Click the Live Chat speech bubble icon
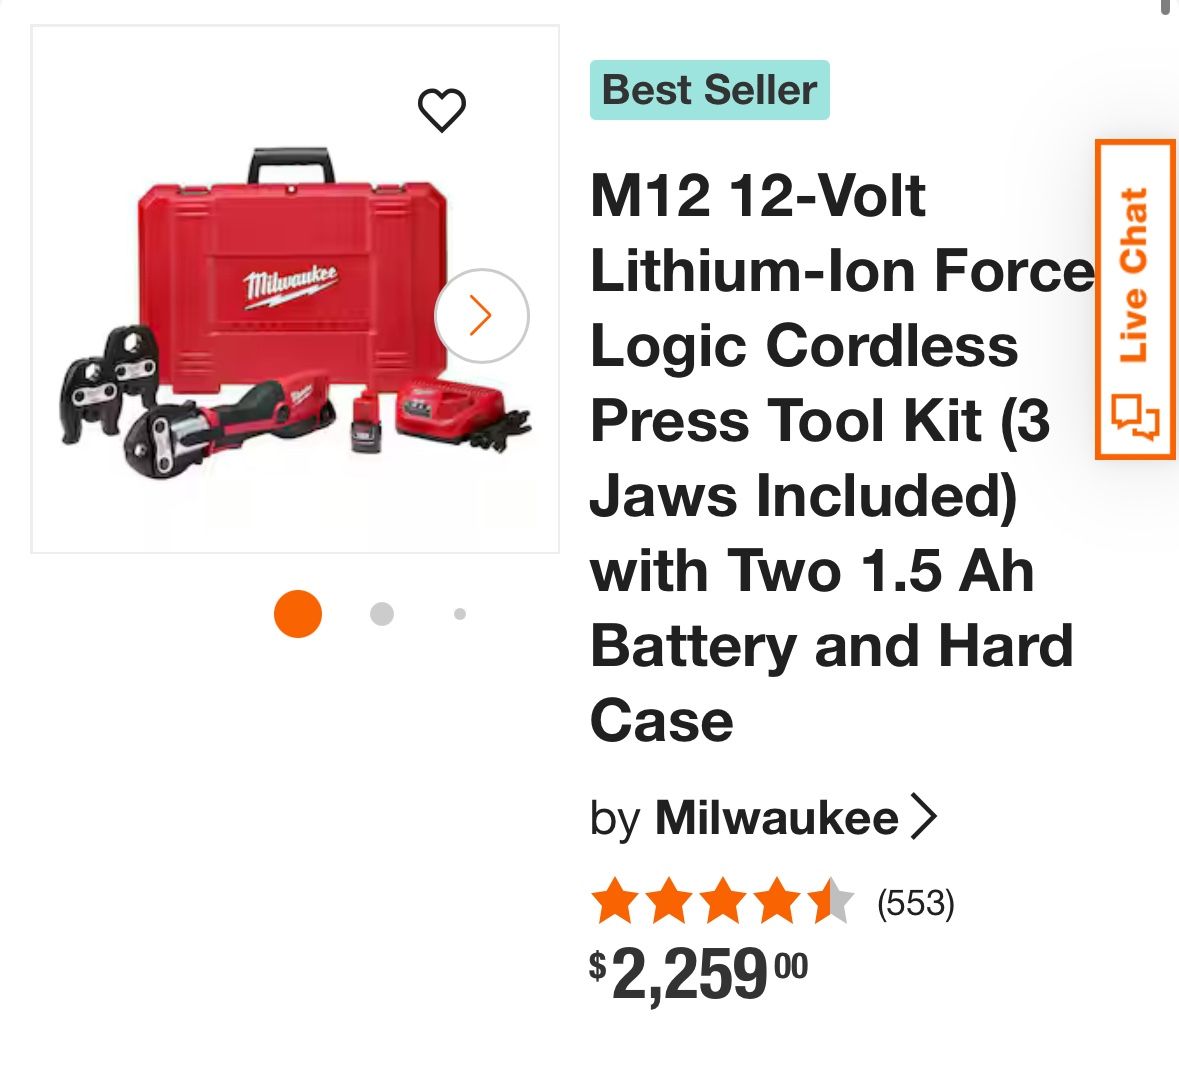Viewport: 1179px width, 1067px height. (1135, 417)
